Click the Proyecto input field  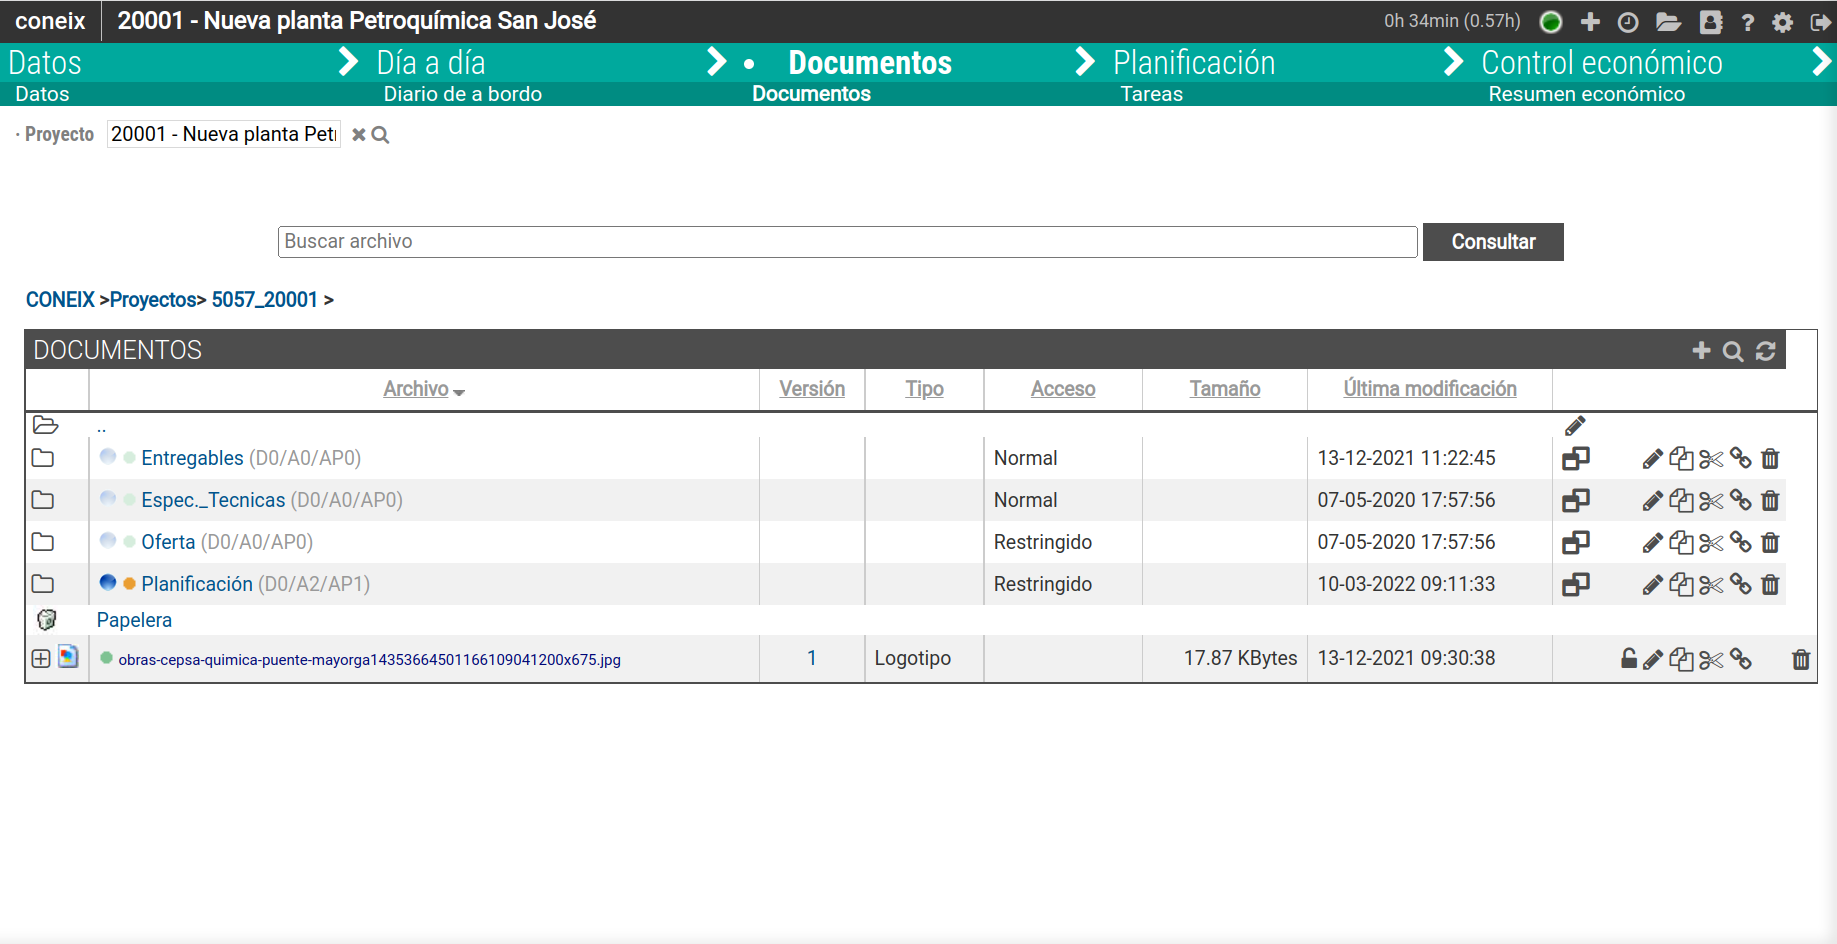(x=224, y=134)
